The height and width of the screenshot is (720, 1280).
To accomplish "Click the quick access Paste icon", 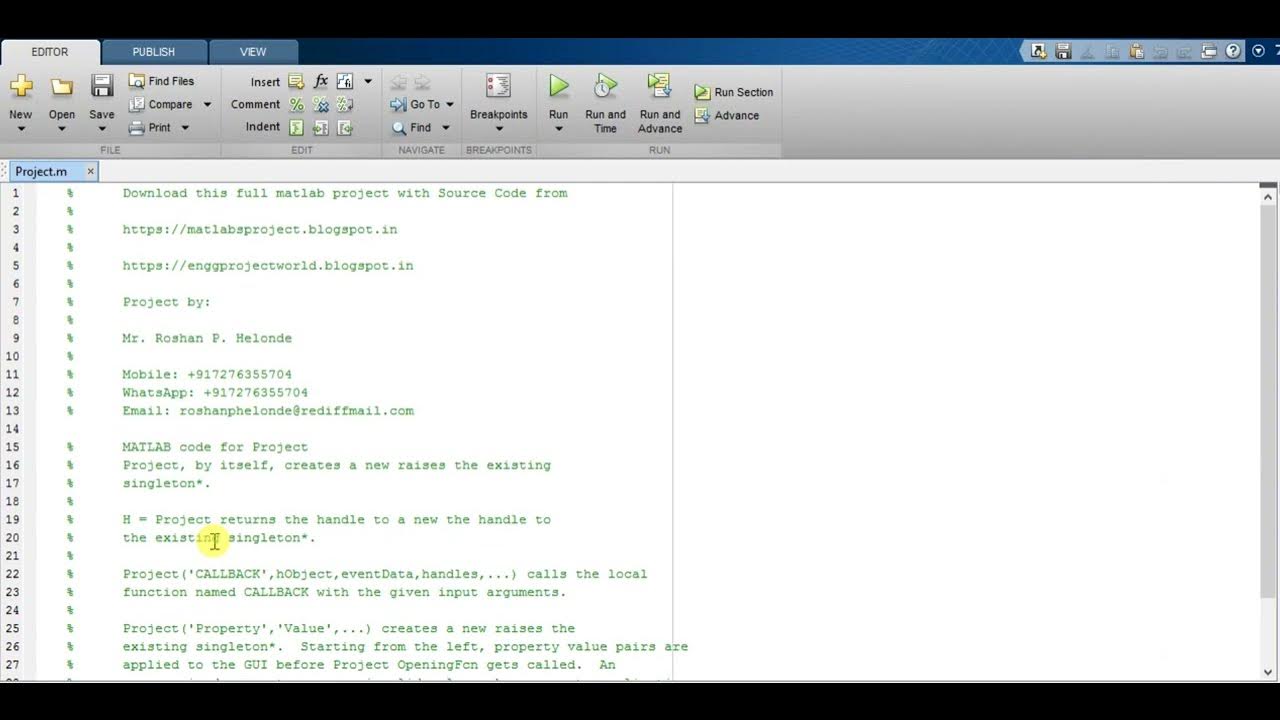I will (1136, 51).
